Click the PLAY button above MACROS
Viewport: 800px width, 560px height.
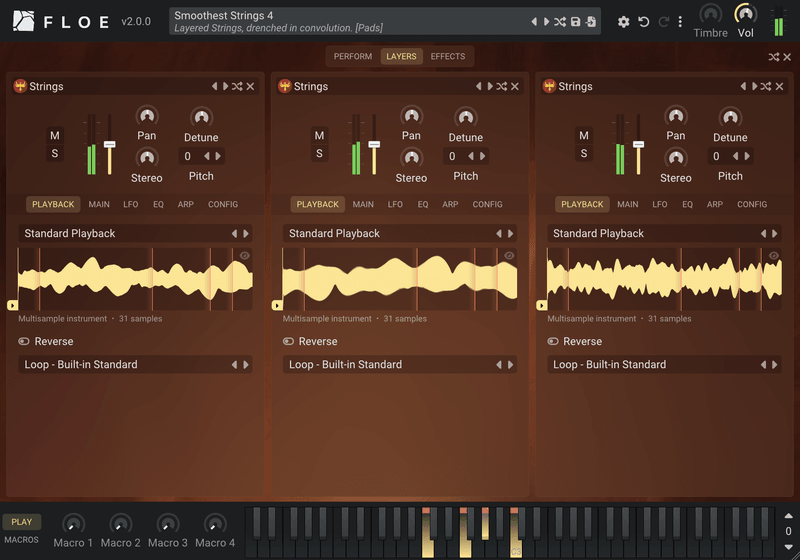pyautogui.click(x=21, y=522)
